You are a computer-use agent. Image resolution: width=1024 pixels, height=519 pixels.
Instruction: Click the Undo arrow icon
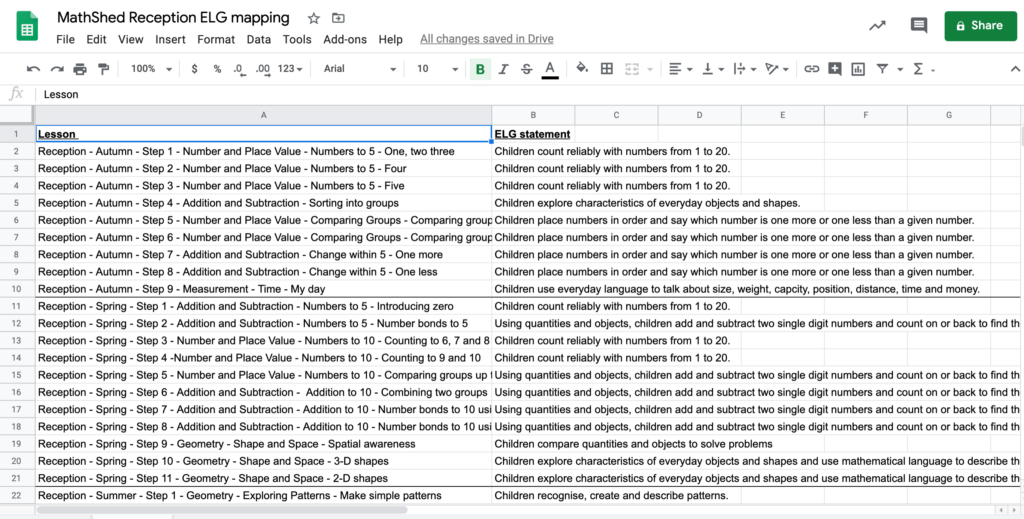point(33,69)
